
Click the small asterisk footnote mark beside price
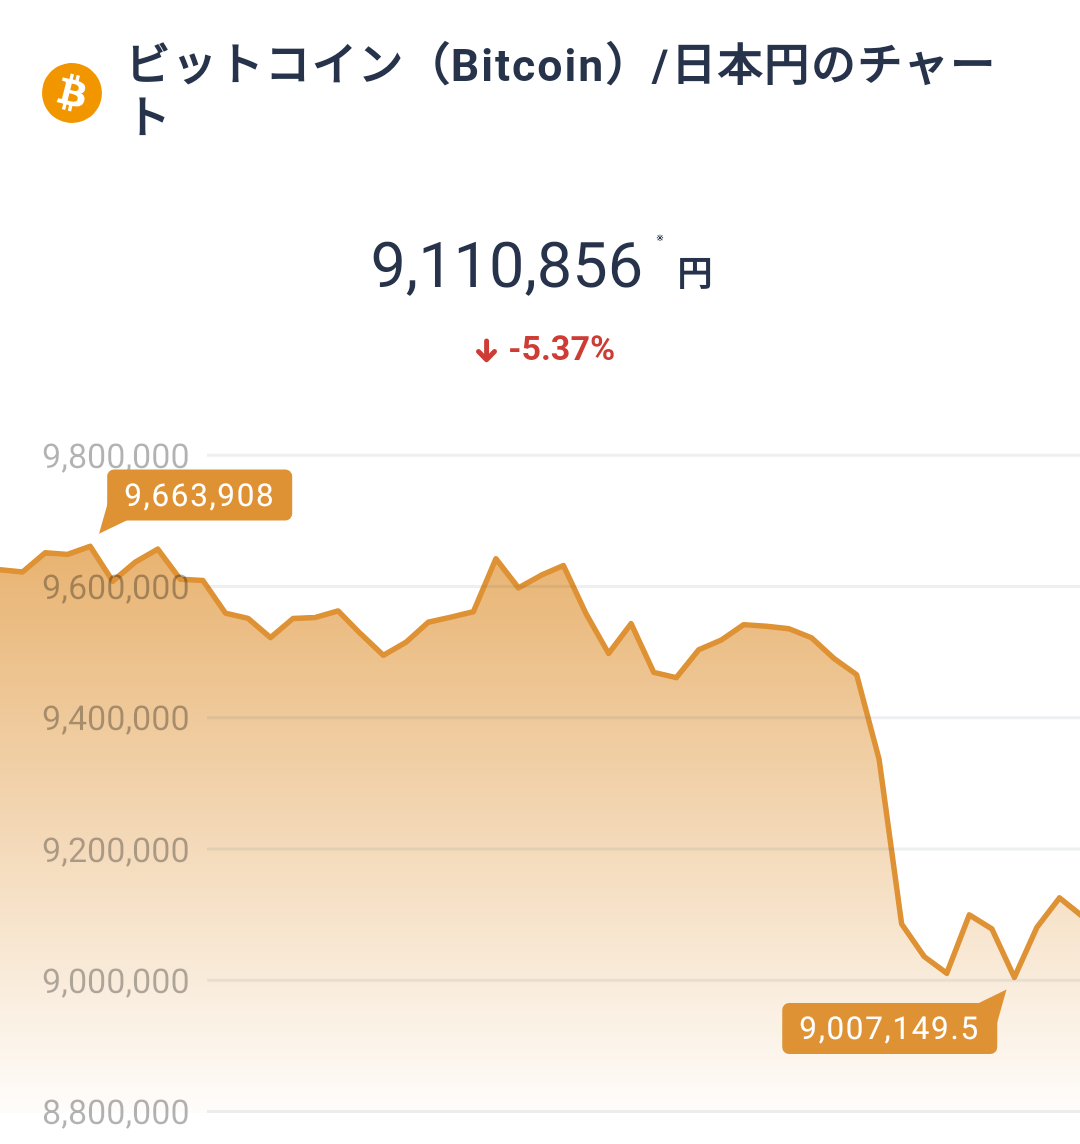pos(660,238)
